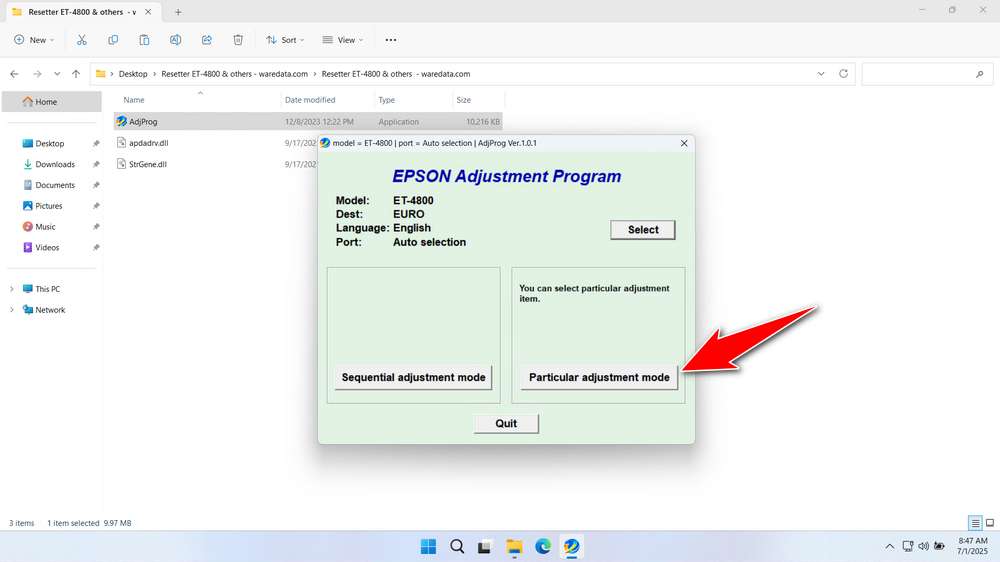
Task: Click Desktop in breadcrumb path
Action: (x=133, y=74)
